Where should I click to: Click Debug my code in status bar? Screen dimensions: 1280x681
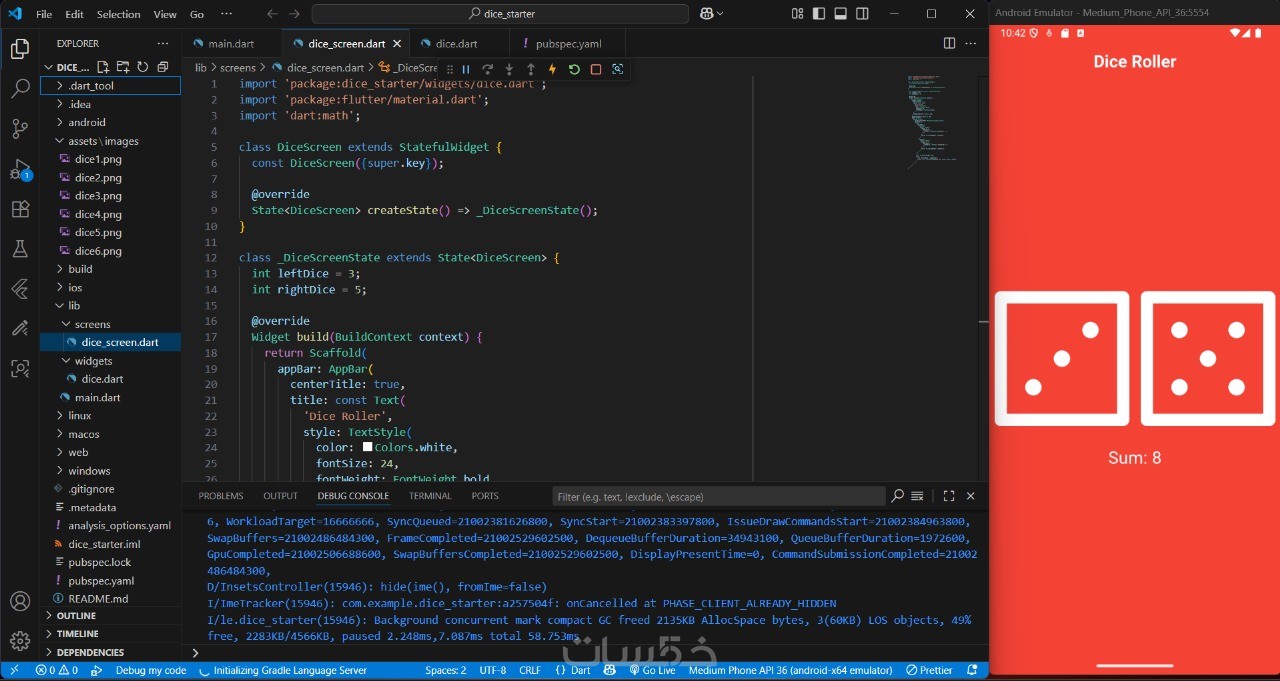150,670
